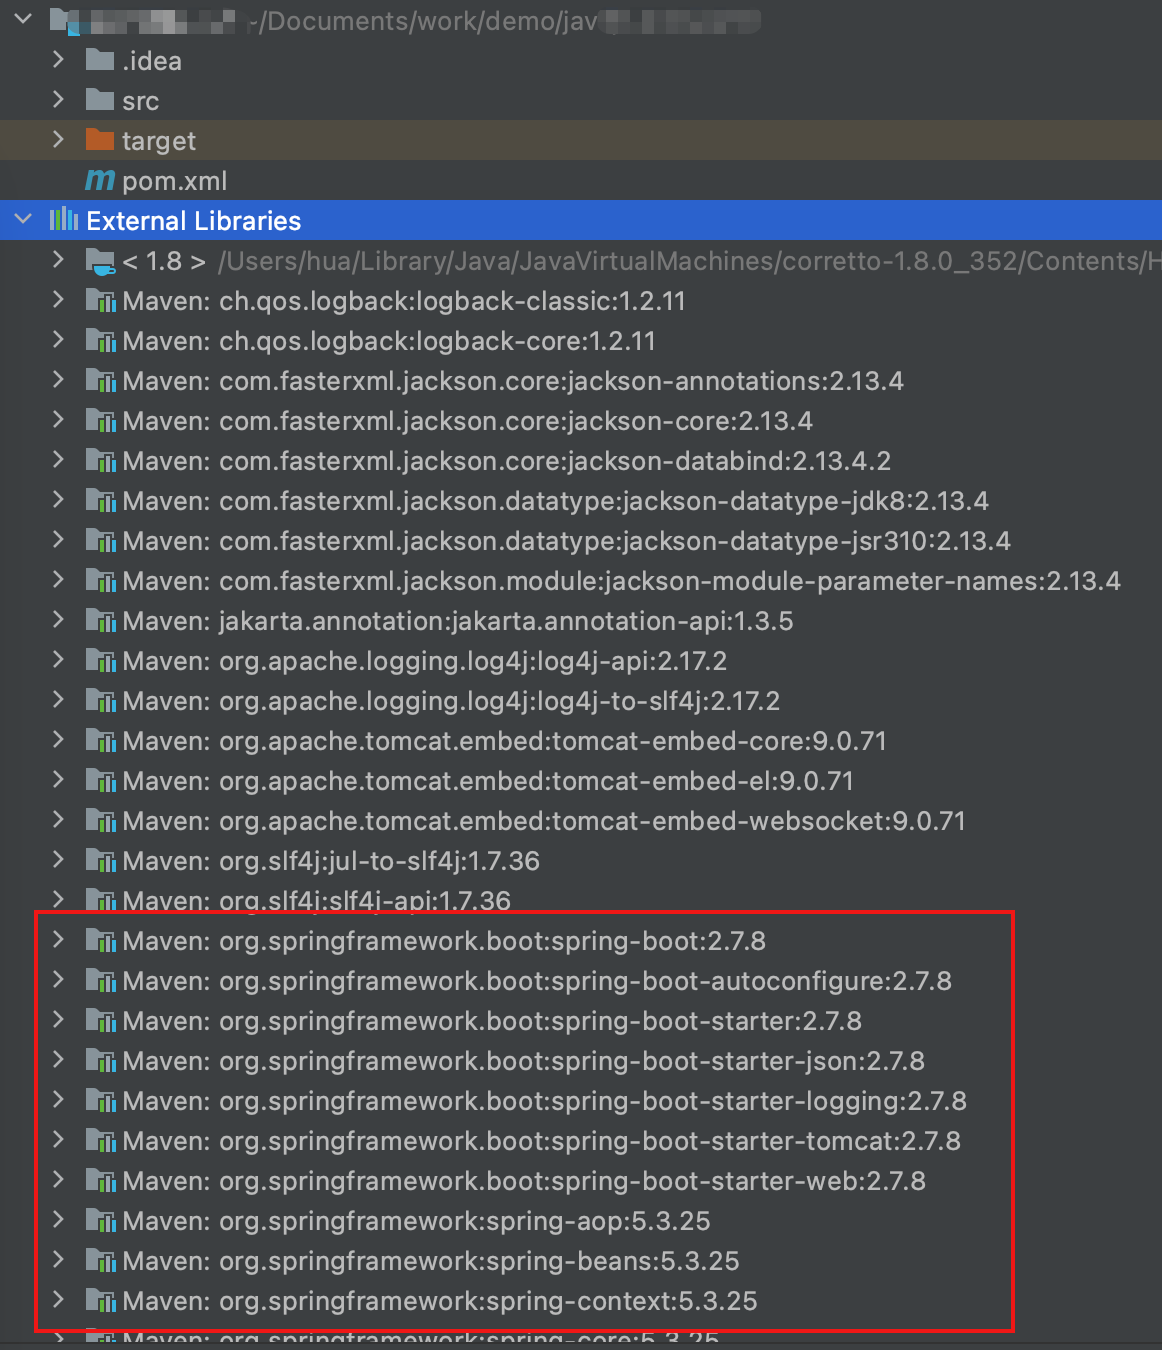
Task: Select Maven: jackson-module-parameter-names:2.13.4 entry
Action: coord(622,581)
